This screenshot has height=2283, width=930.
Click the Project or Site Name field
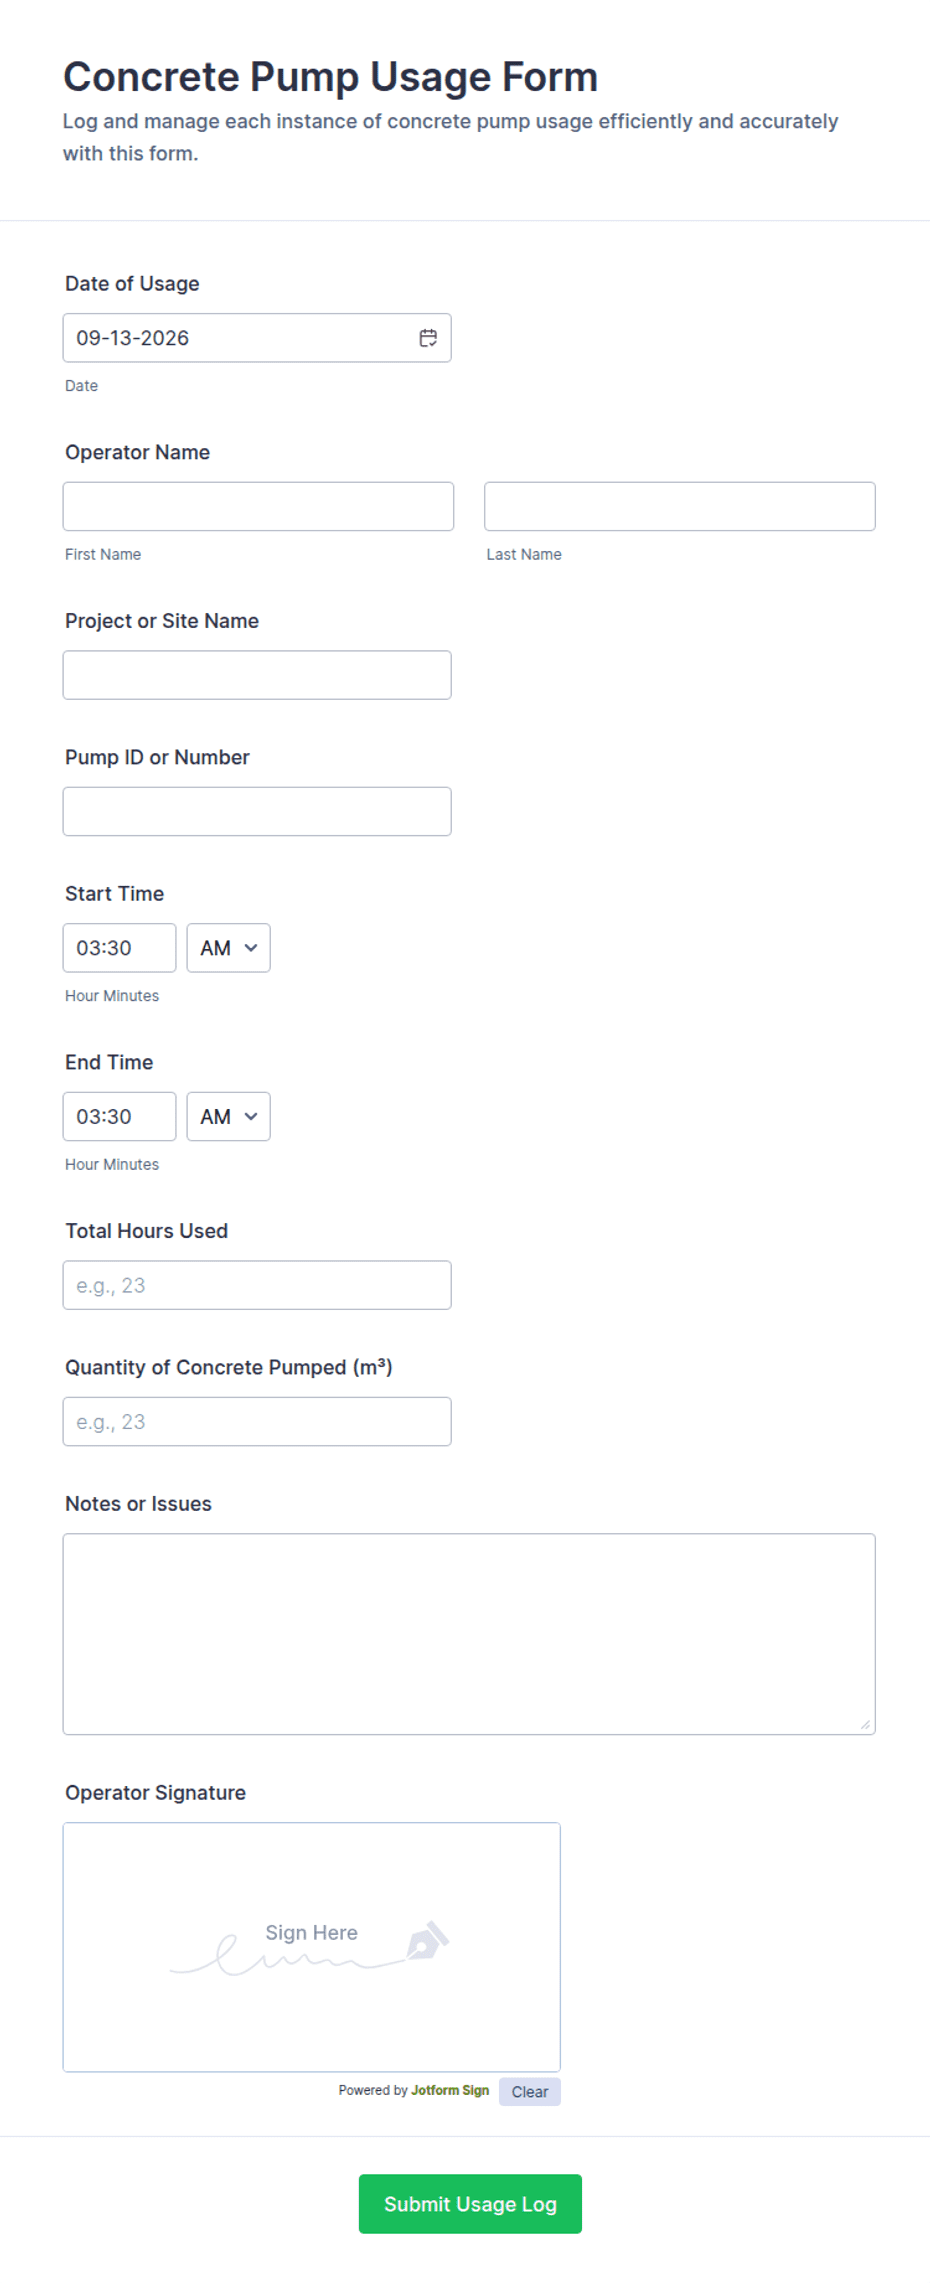pyautogui.click(x=257, y=675)
